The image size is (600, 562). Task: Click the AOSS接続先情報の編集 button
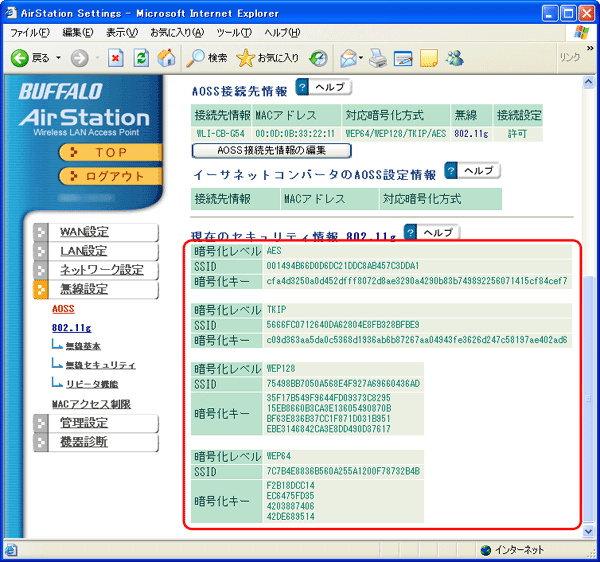click(271, 150)
